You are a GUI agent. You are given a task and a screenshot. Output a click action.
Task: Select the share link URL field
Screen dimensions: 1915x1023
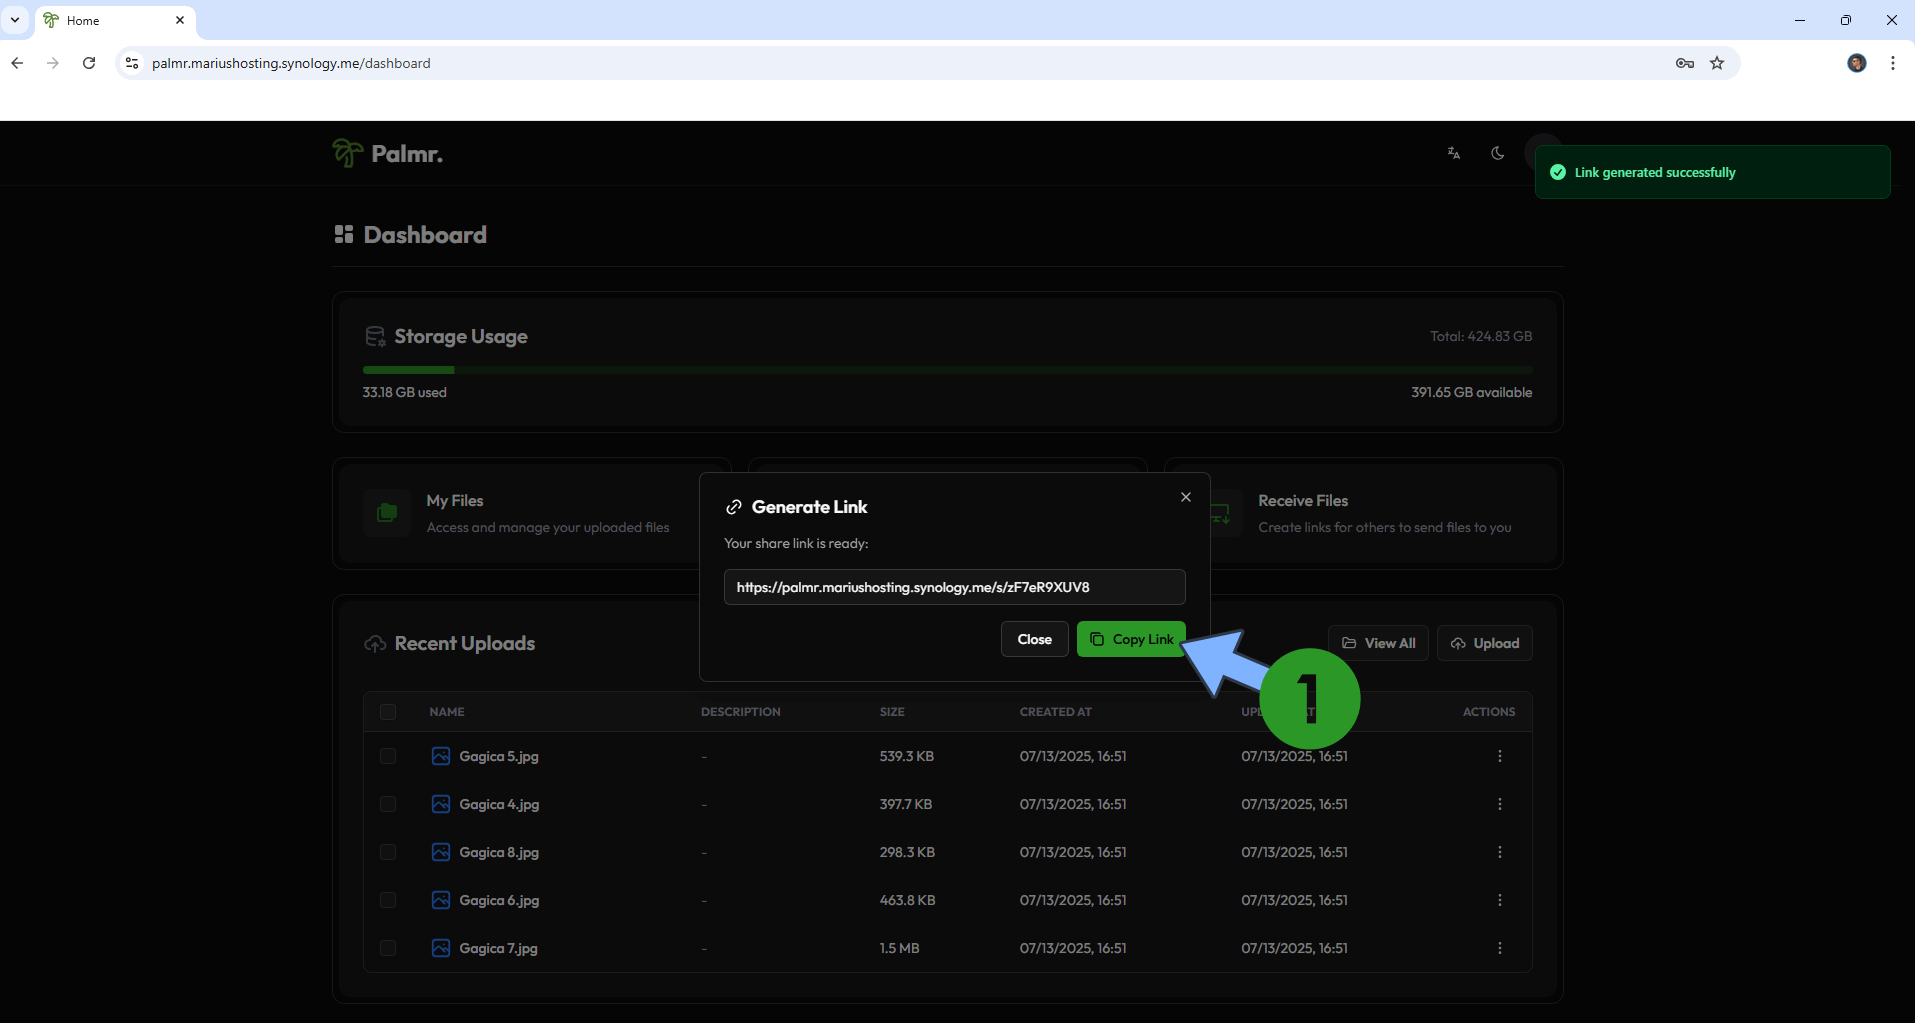coord(954,587)
